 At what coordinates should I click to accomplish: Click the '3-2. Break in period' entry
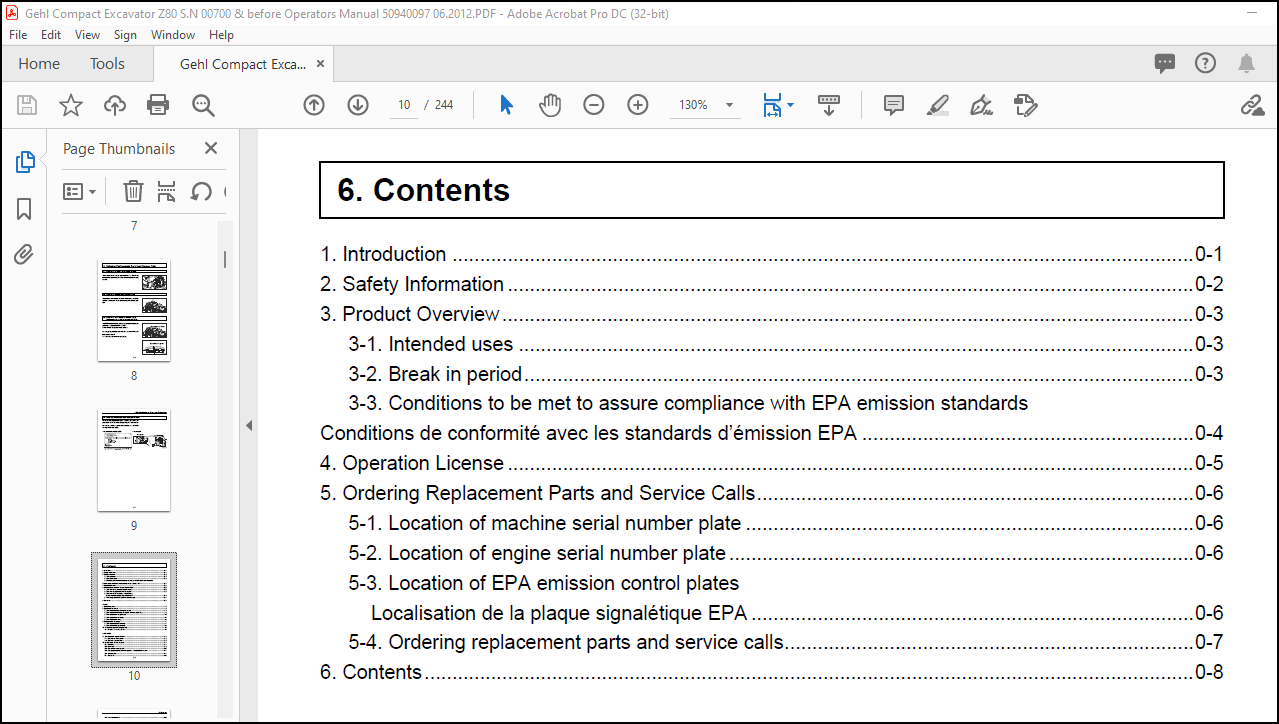pos(785,374)
